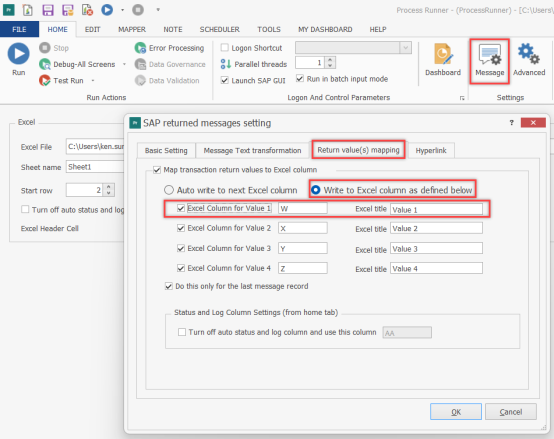Screen dimensions: 554x439
Task: Click Sheet name field with Sheet1
Action: pyautogui.click(x=95, y=167)
